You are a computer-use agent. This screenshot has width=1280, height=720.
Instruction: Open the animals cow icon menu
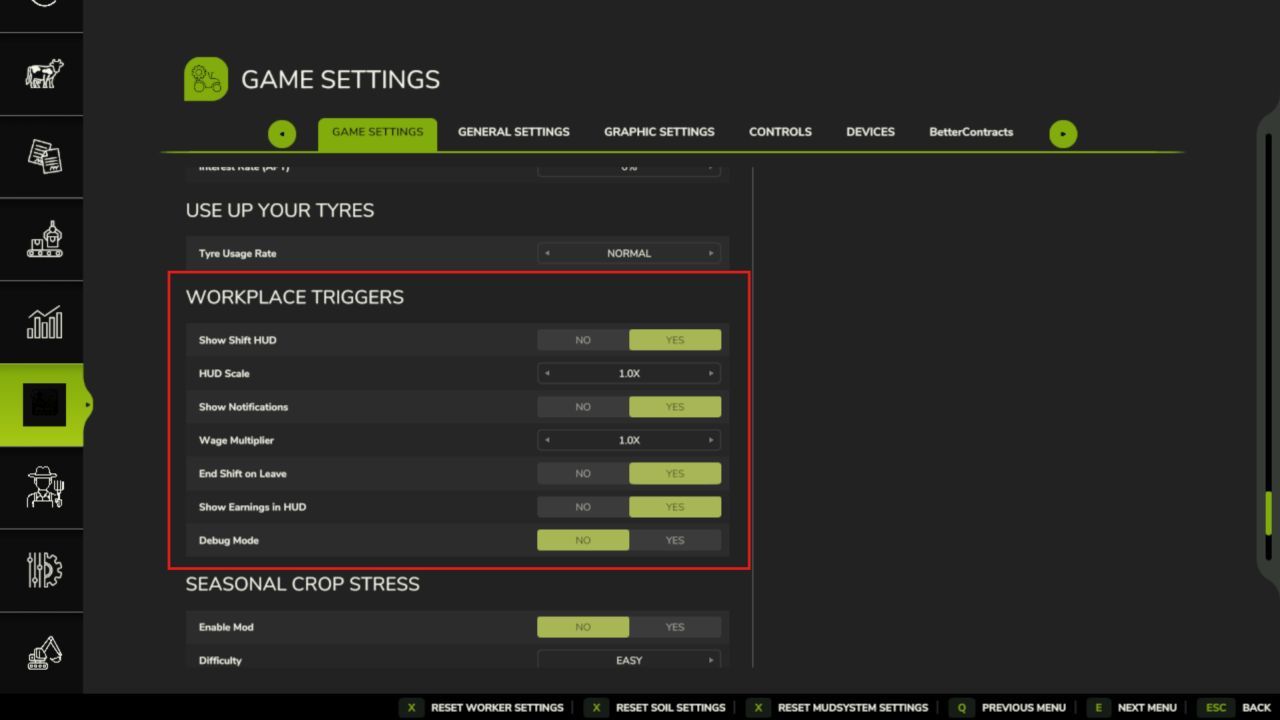[x=43, y=74]
